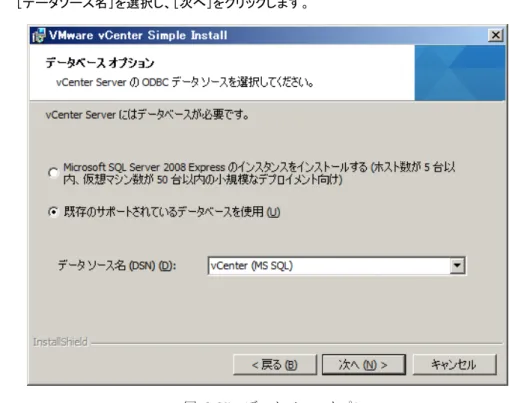The width and height of the screenshot is (509, 403).
Task: Click the InstallShield label text
Action: 60,342
